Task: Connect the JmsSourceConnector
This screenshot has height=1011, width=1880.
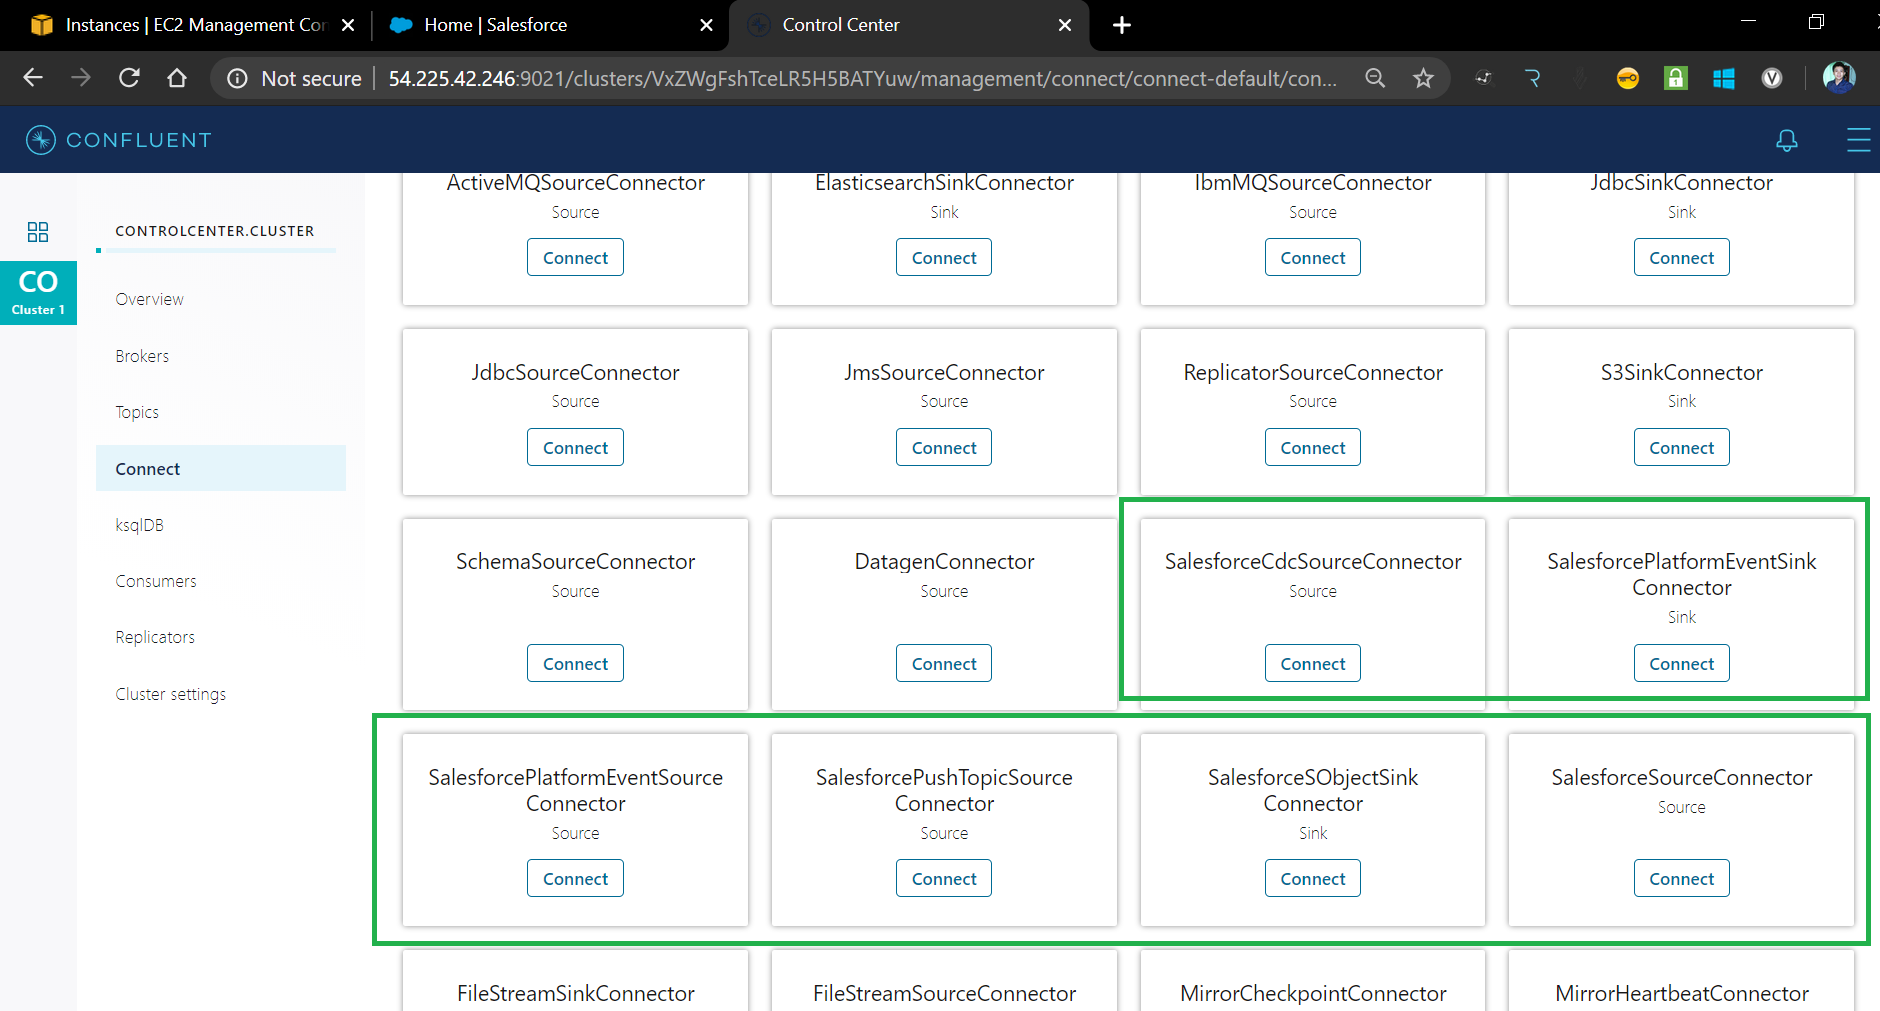Action: 944,447
